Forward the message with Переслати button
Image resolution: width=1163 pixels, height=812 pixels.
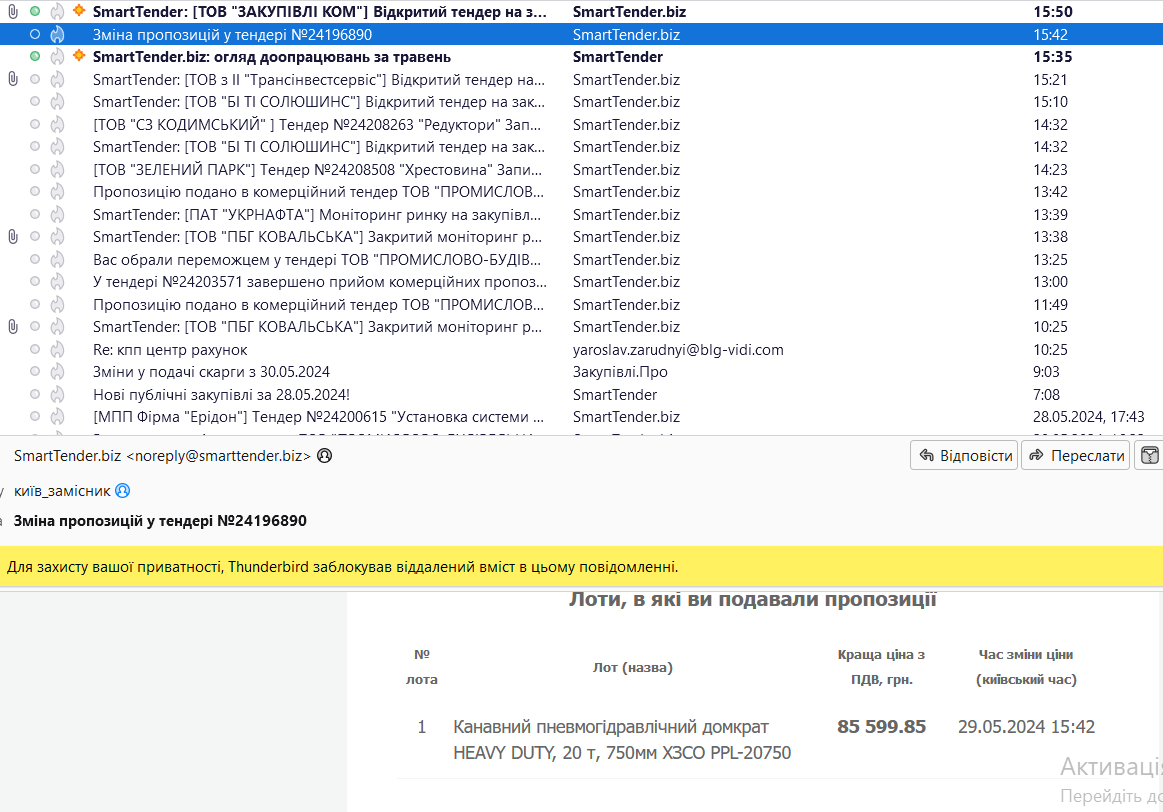1075,455
